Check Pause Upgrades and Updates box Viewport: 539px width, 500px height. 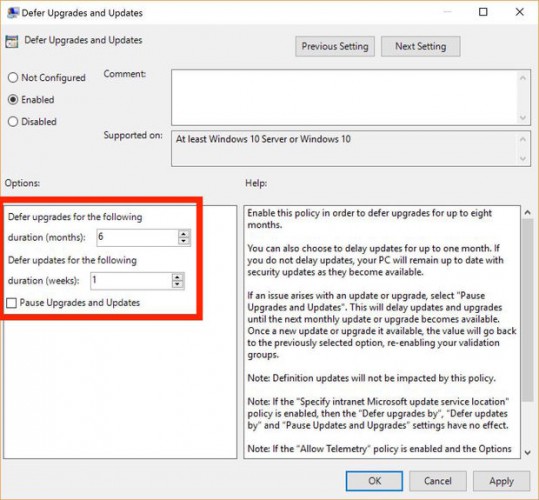tap(11, 303)
